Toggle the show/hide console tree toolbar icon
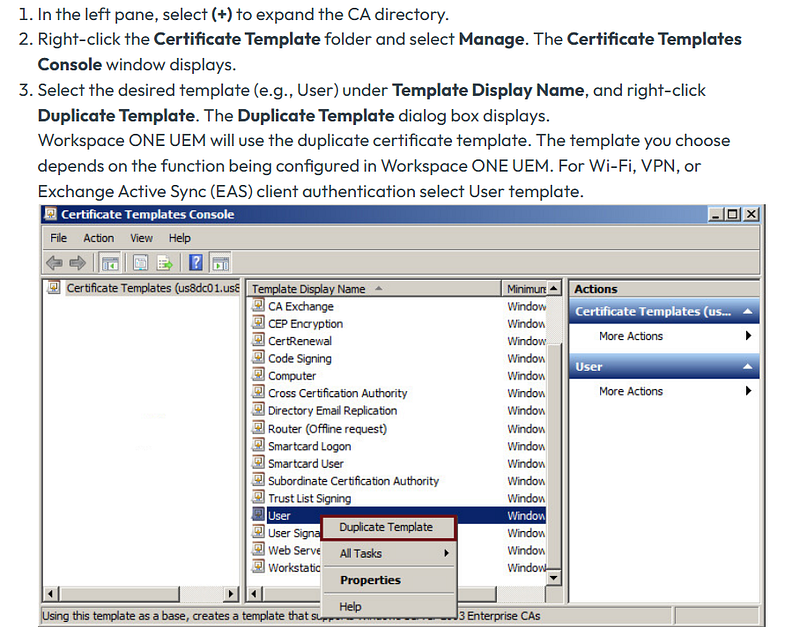800x627 pixels. click(110, 263)
